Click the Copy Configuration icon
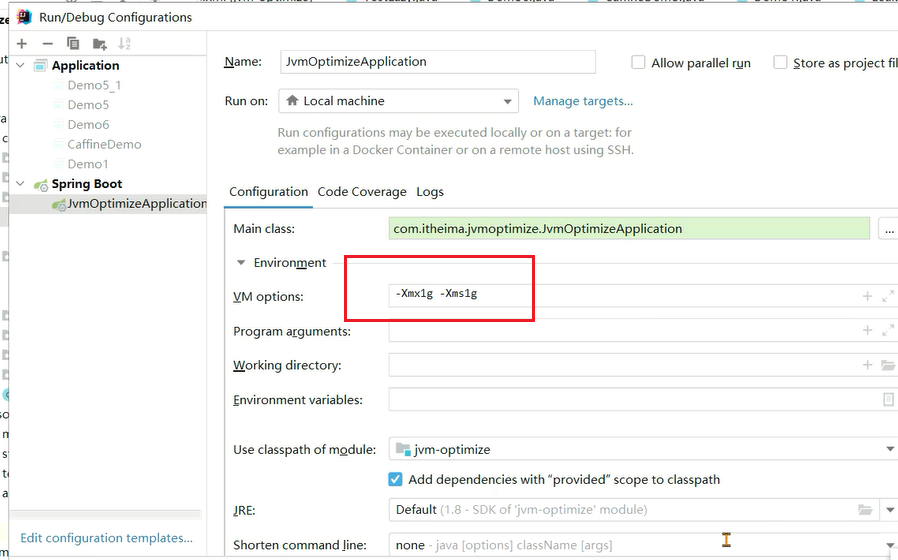This screenshot has width=898, height=560. pos(73,43)
